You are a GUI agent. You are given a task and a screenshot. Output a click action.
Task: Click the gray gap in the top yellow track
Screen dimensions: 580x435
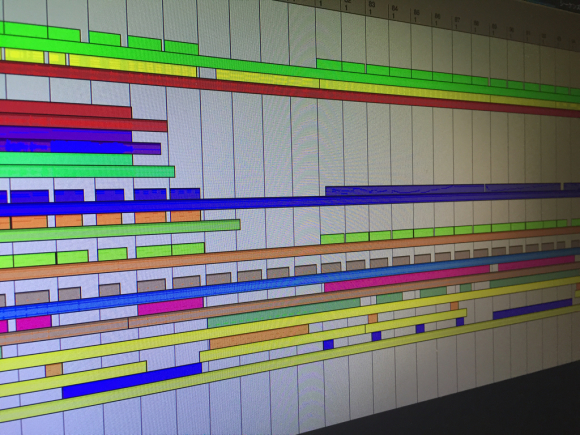pos(207,73)
